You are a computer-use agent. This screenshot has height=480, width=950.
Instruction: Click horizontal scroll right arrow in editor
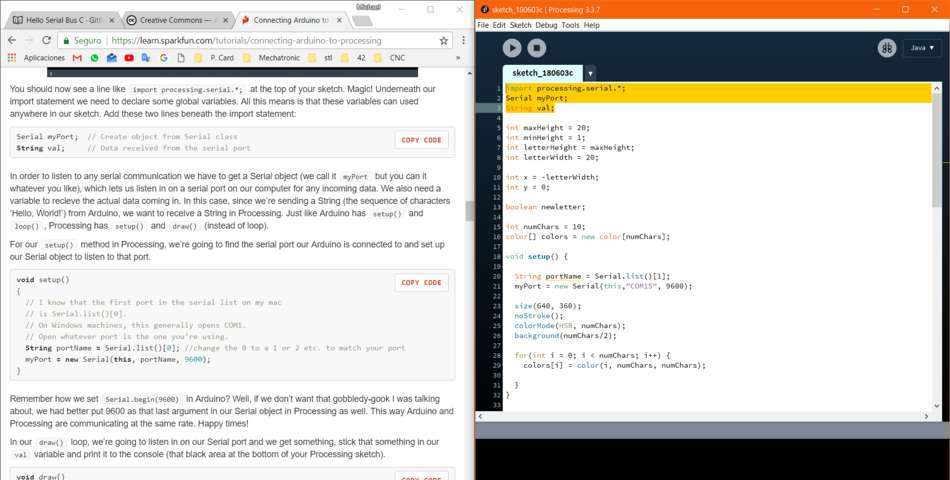(926, 416)
